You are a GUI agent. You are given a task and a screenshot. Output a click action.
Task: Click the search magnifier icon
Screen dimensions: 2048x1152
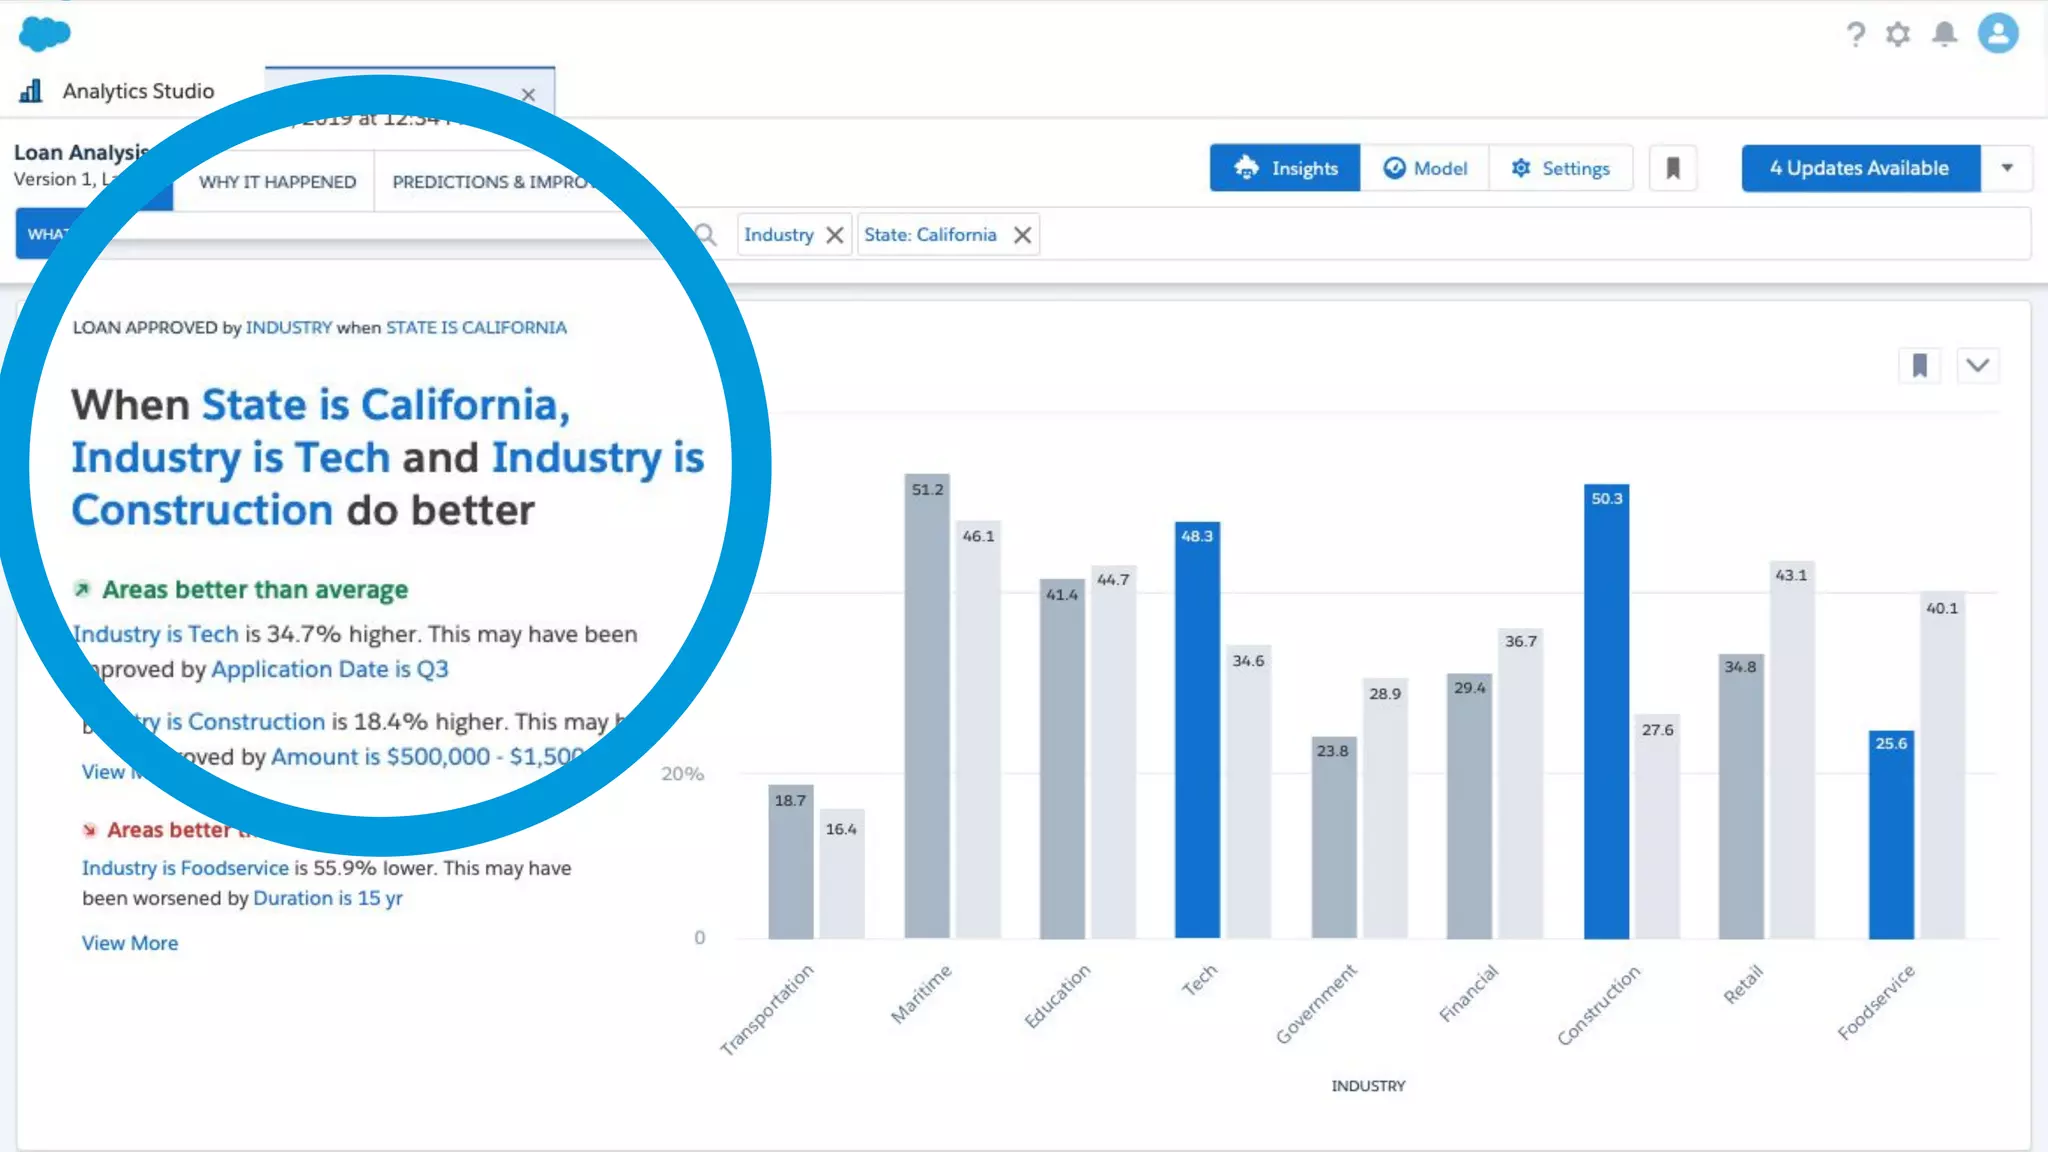[x=706, y=235]
